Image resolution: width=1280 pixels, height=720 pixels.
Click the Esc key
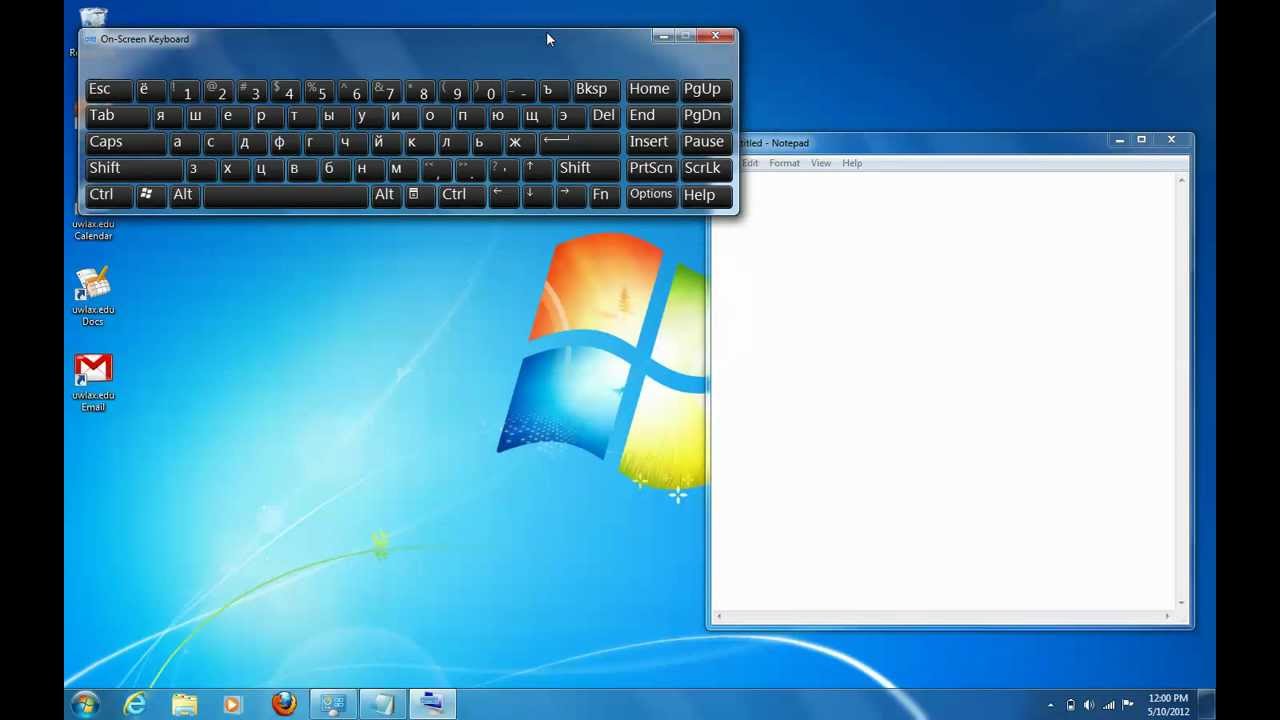[x=108, y=90]
